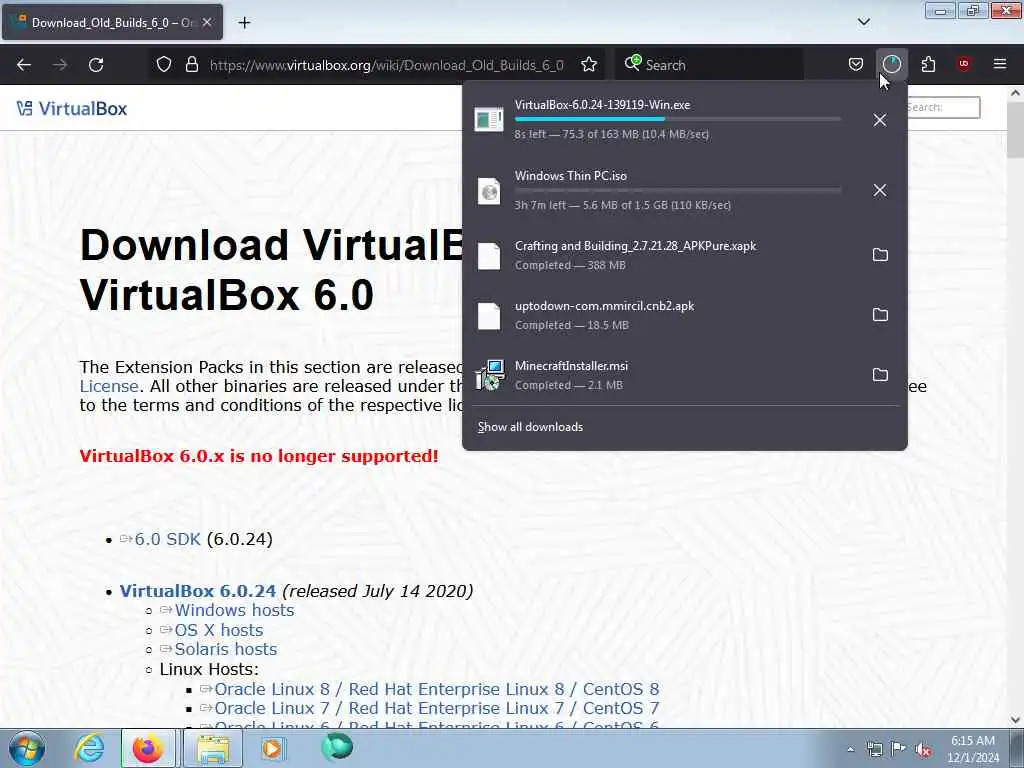Viewport: 1024px width, 768px height.
Task: Go back to the previous page
Action: coord(24,65)
